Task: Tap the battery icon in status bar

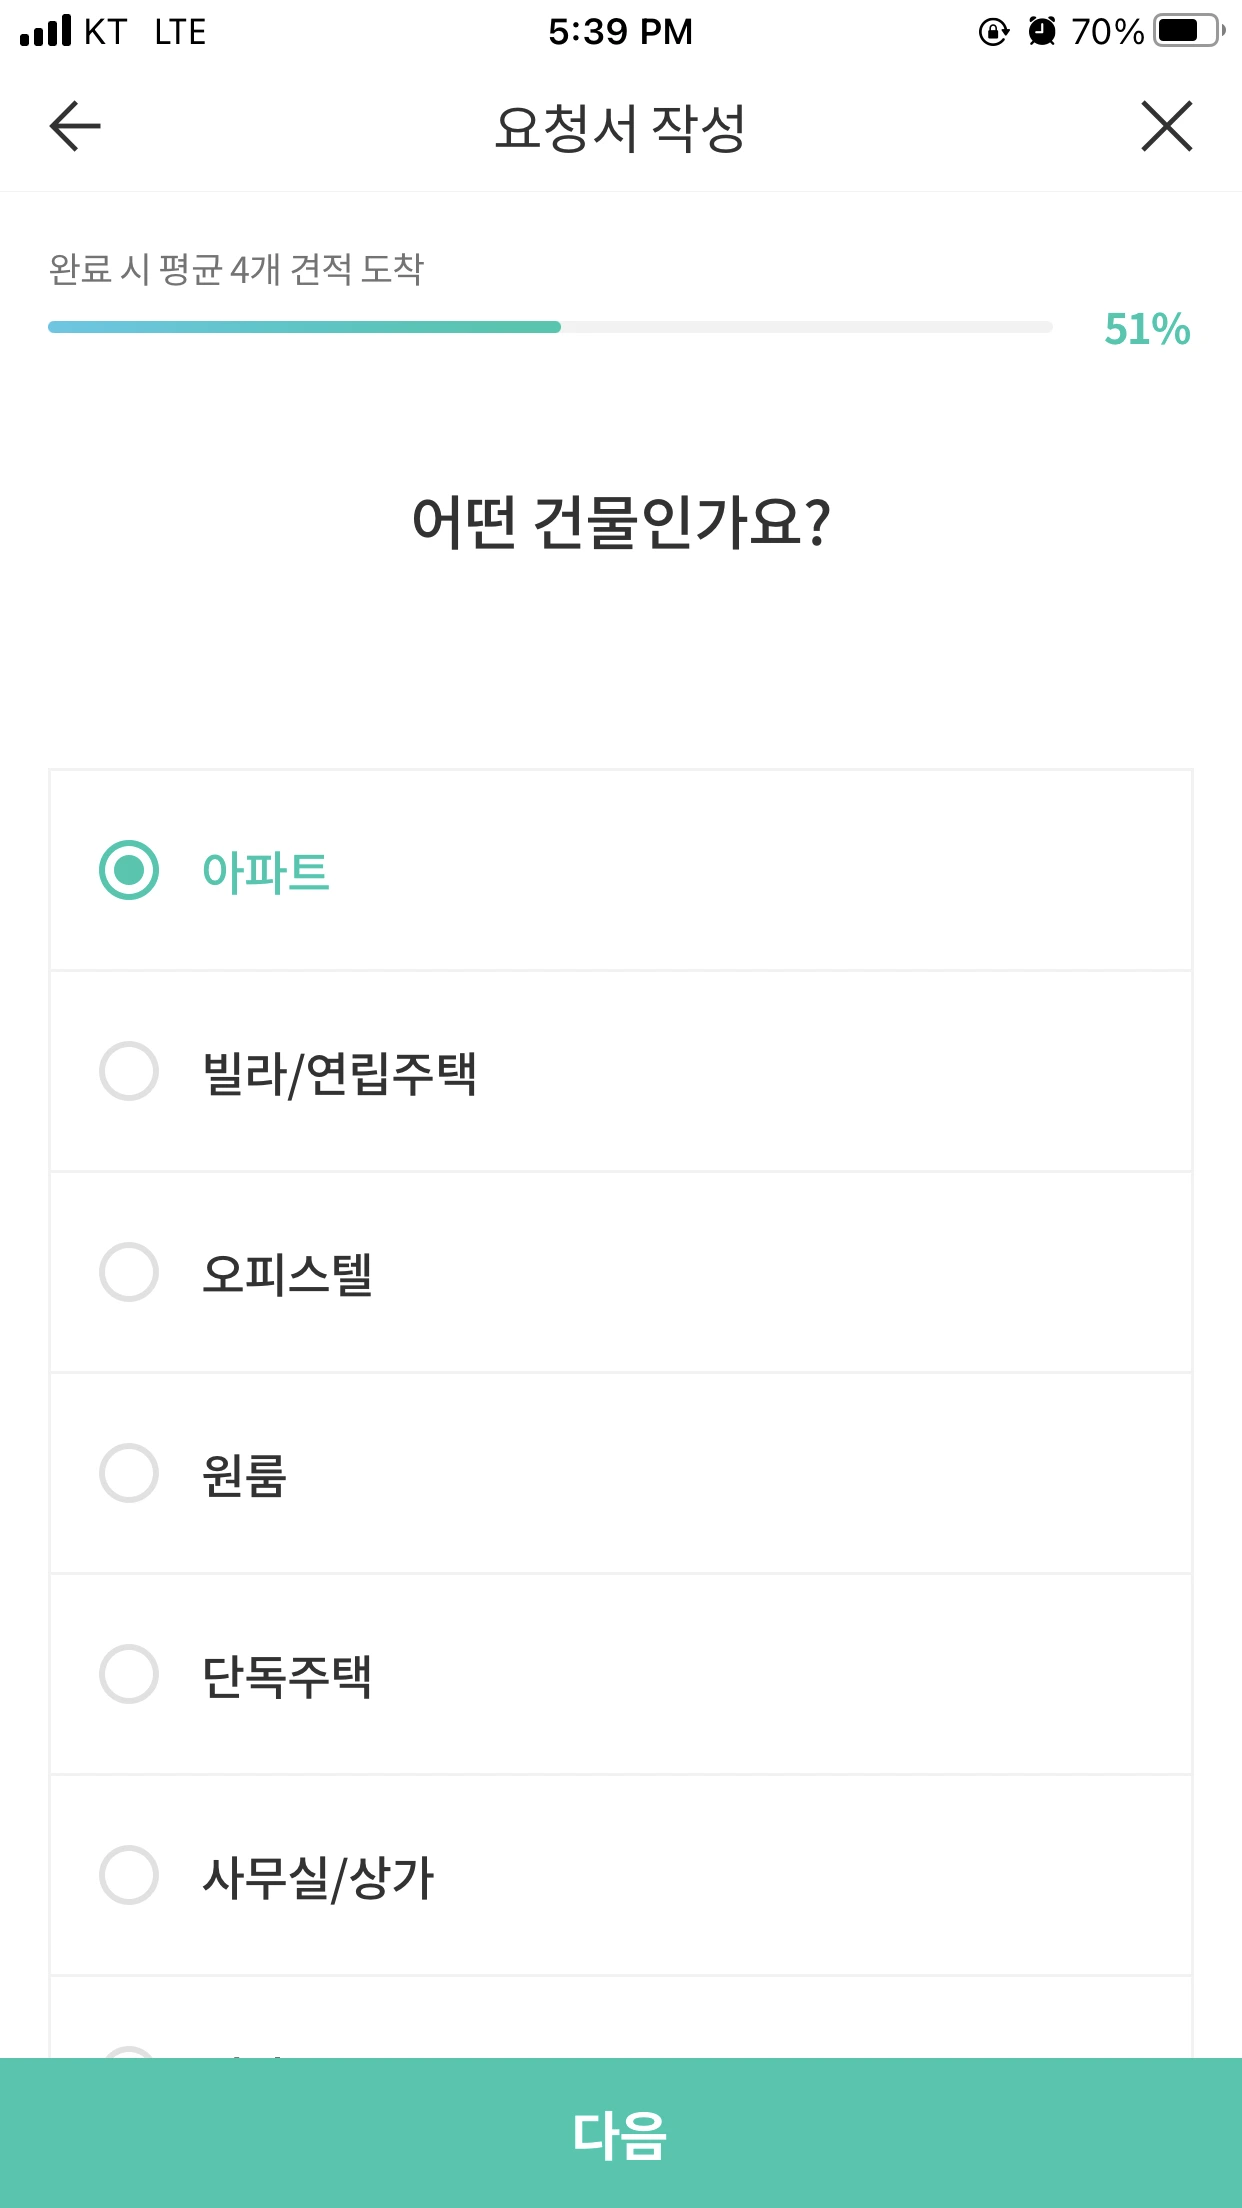Action: coord(1188,31)
